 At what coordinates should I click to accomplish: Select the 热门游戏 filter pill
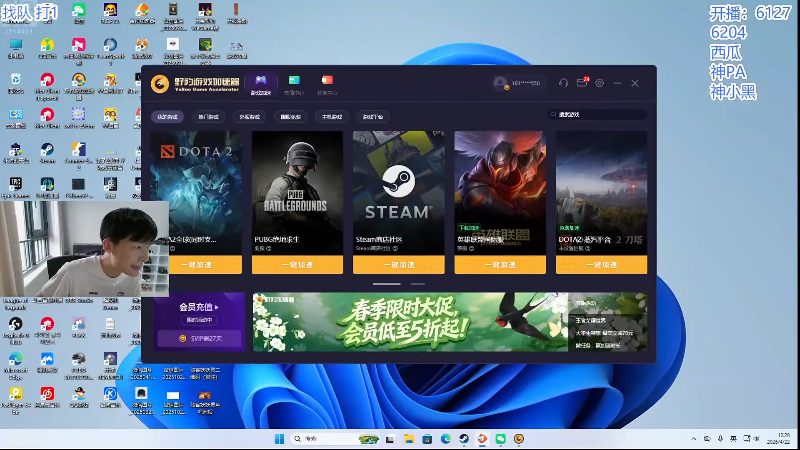click(x=208, y=117)
